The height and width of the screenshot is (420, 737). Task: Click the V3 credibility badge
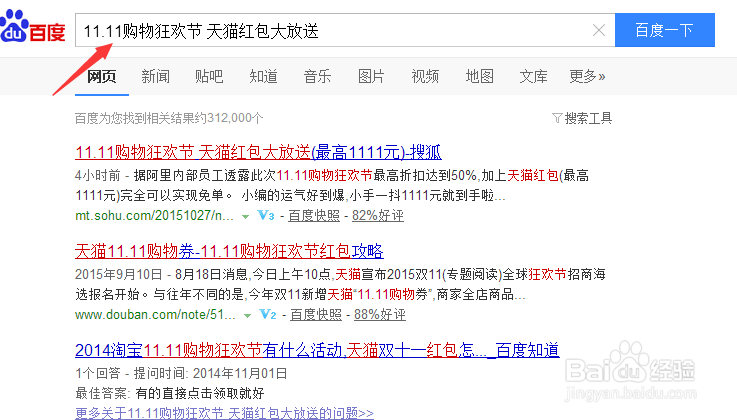(266, 216)
